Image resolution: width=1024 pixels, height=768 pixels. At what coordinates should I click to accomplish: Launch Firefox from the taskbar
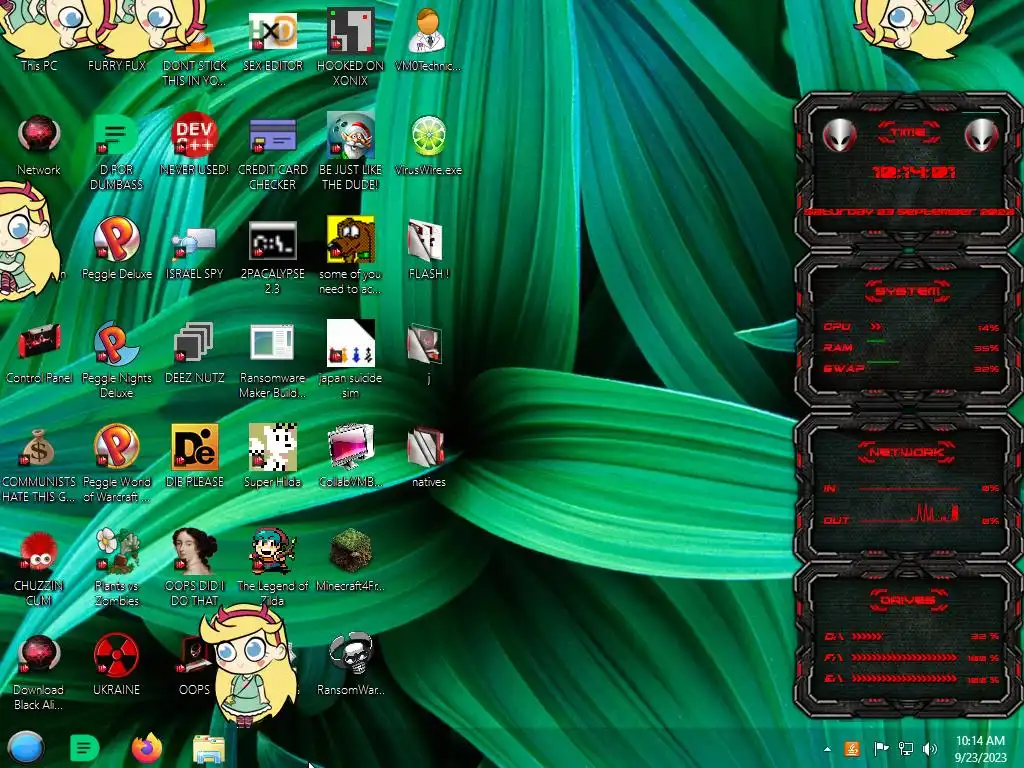(147, 748)
